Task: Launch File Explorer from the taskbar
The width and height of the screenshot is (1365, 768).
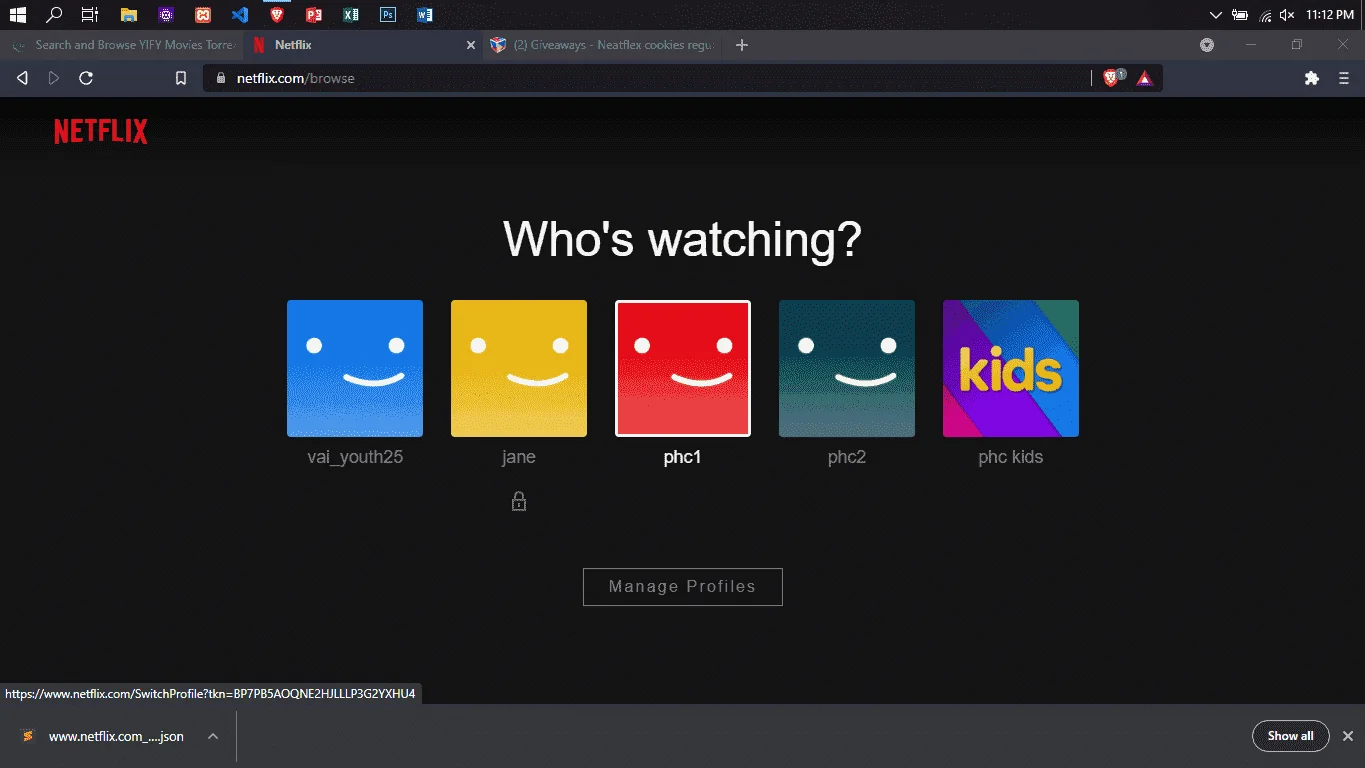Action: [x=128, y=15]
